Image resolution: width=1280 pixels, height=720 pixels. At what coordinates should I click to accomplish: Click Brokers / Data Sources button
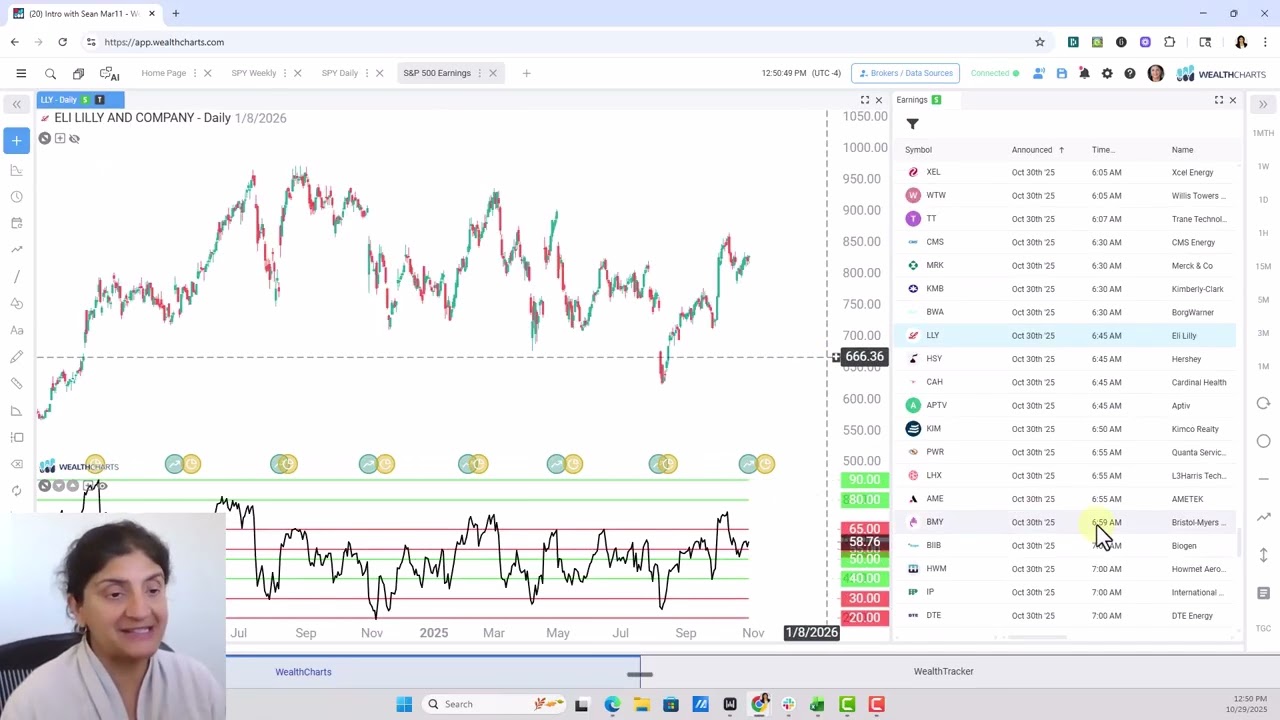click(x=906, y=73)
